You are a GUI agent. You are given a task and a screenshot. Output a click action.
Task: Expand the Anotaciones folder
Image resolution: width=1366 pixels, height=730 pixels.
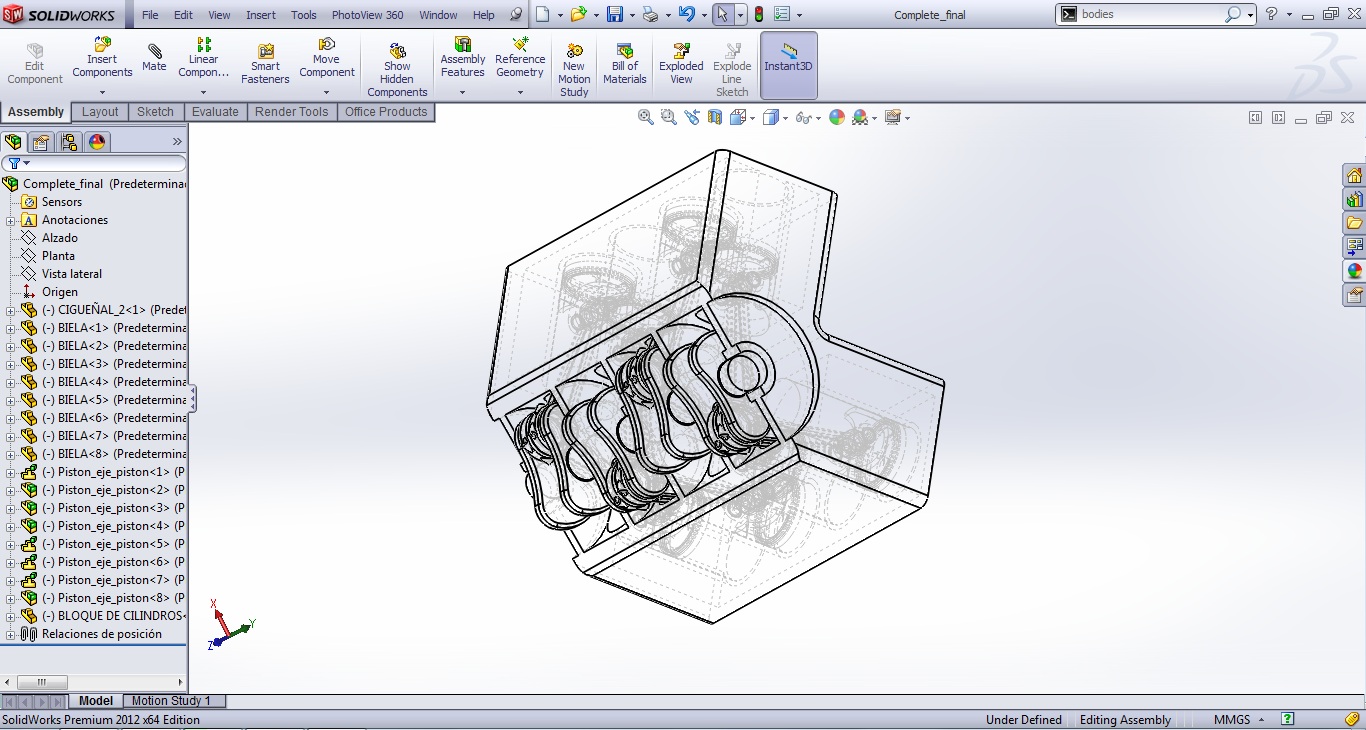[11, 220]
